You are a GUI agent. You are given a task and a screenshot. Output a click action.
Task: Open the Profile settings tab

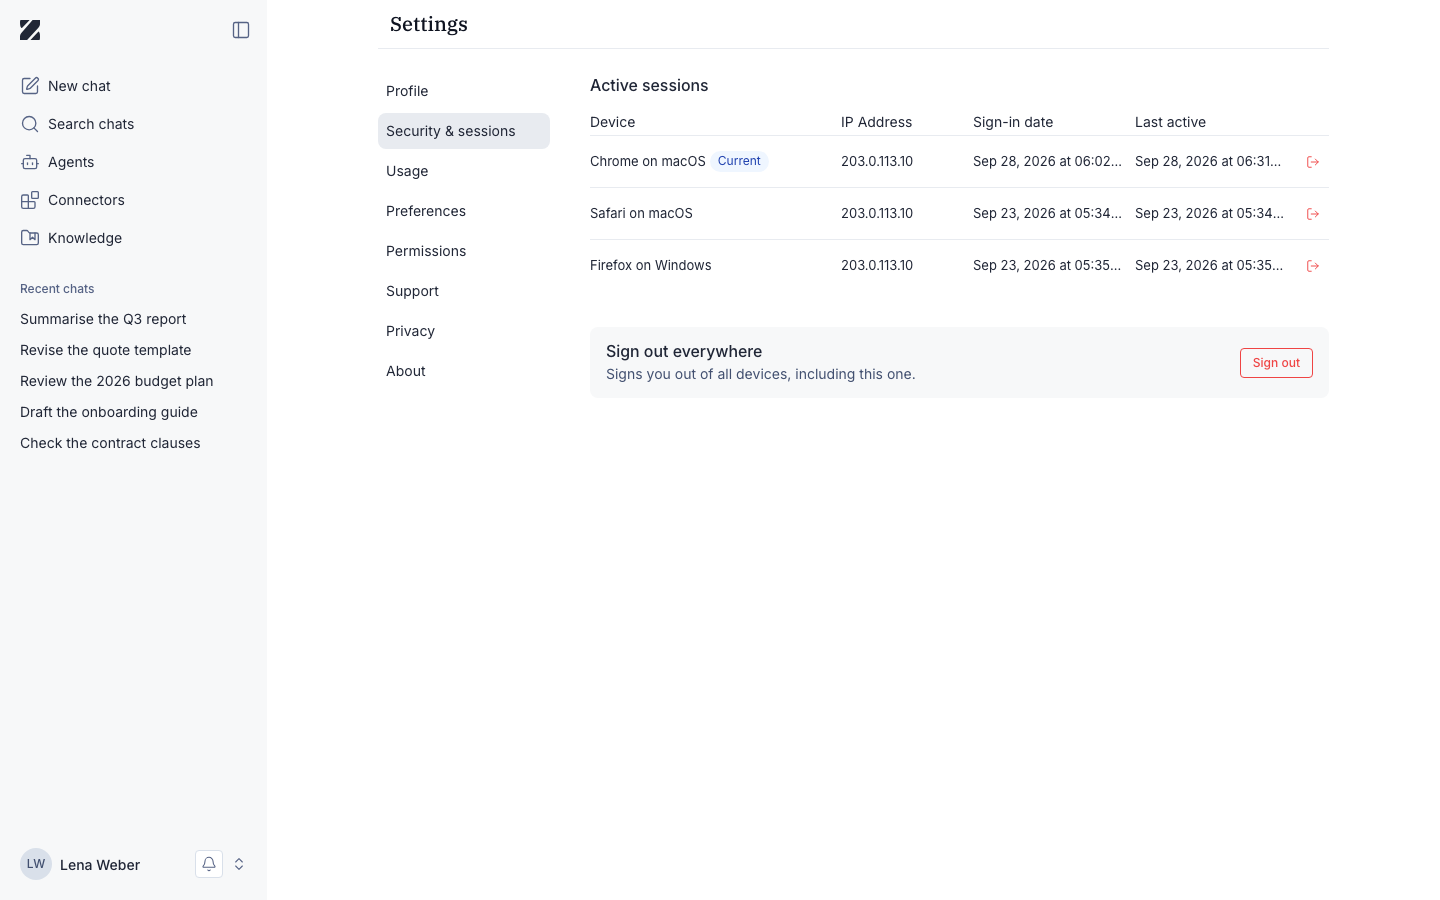[x=464, y=91]
